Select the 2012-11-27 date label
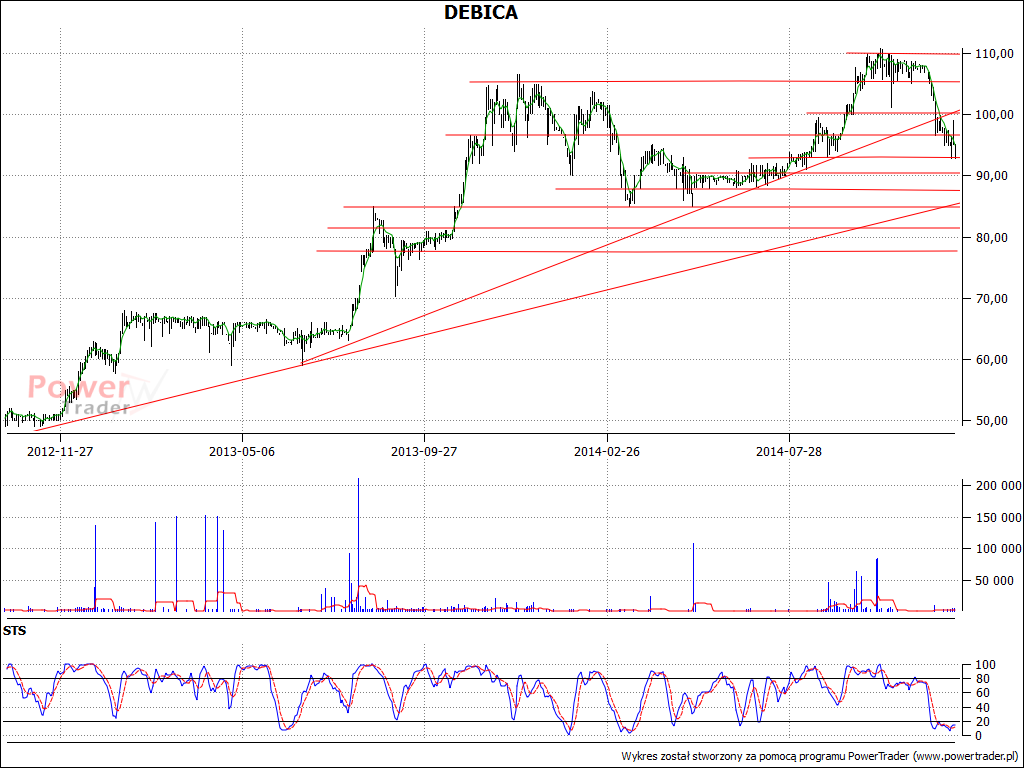 [59, 451]
